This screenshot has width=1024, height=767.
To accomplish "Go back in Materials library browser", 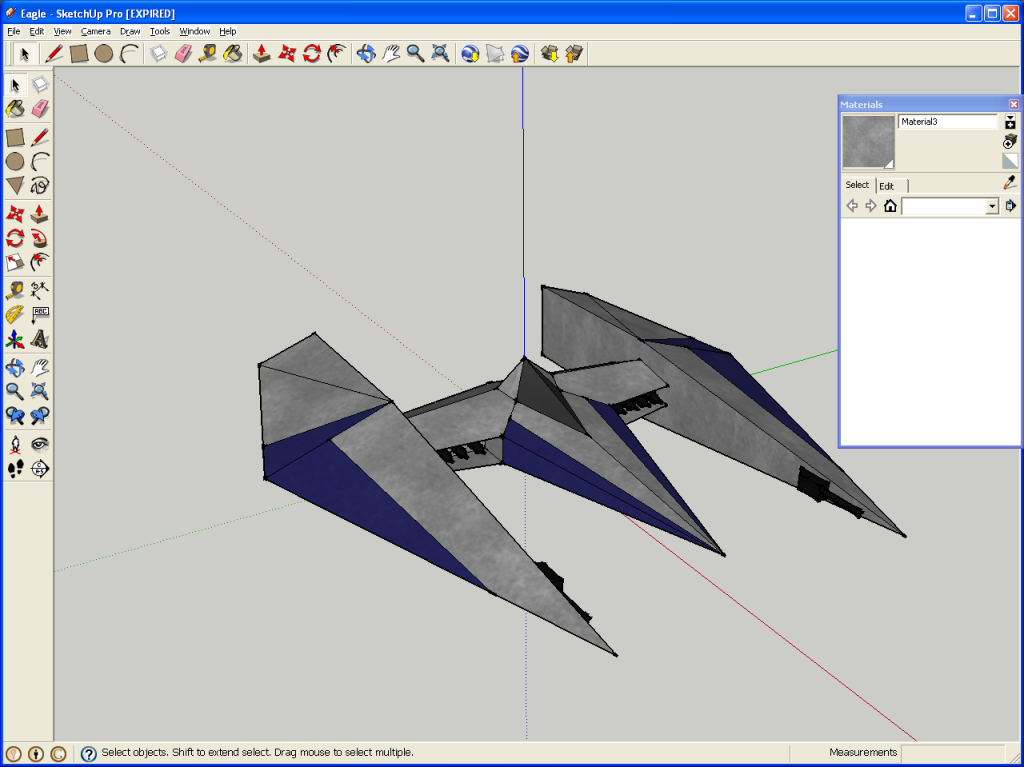I will point(852,206).
